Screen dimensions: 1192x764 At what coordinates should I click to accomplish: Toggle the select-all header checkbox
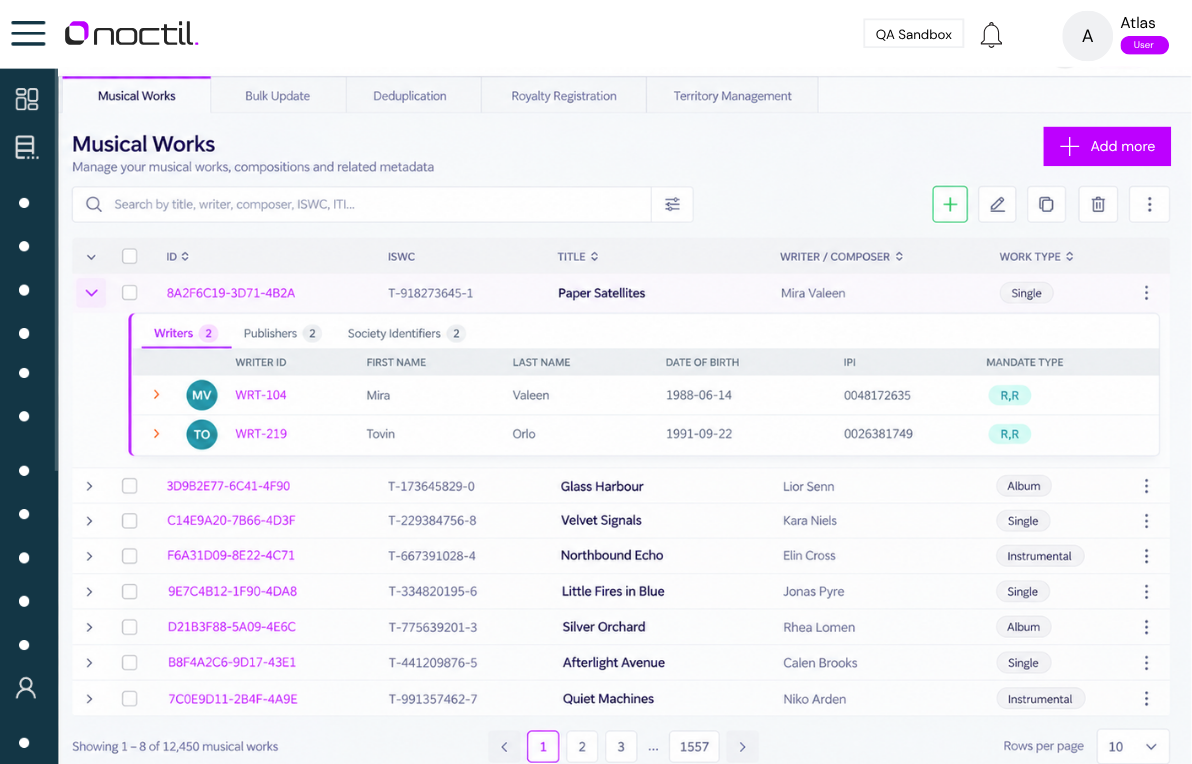click(129, 256)
